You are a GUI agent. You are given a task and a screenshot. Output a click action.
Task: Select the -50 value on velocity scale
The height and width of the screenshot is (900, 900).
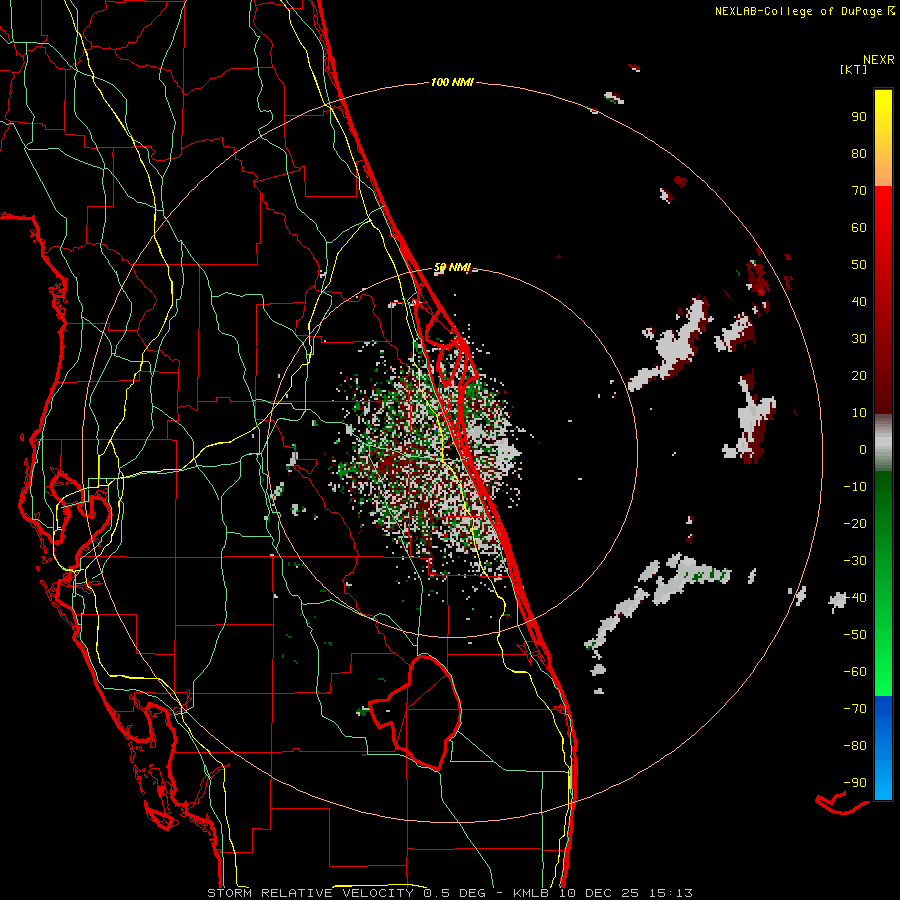[855, 635]
